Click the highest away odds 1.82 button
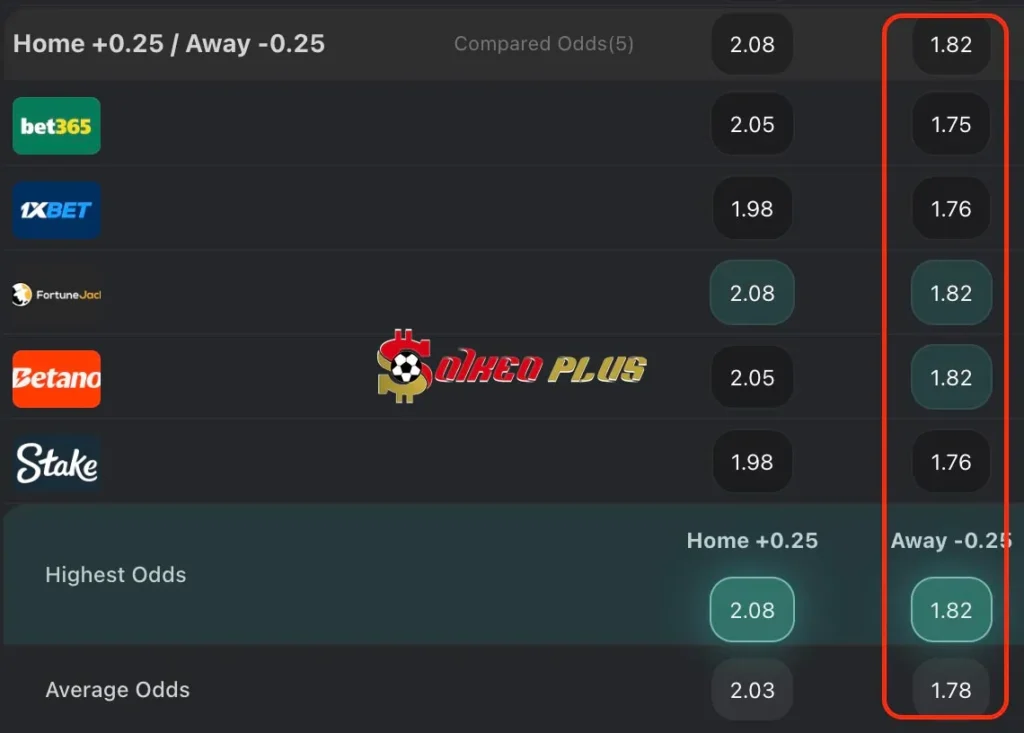 (x=951, y=609)
